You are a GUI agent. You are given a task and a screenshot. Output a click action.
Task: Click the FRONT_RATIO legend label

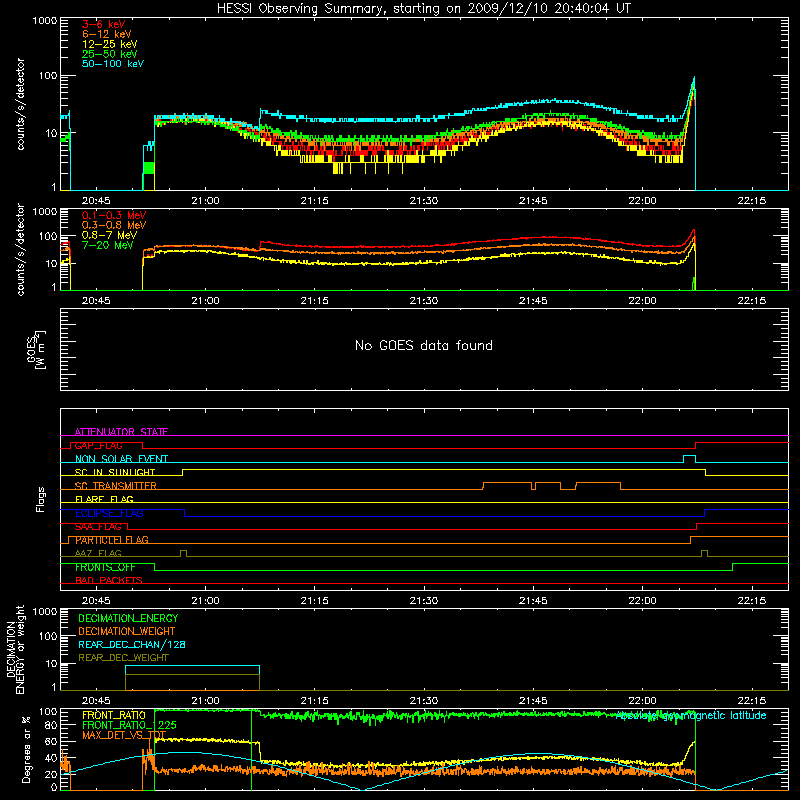pos(114,715)
